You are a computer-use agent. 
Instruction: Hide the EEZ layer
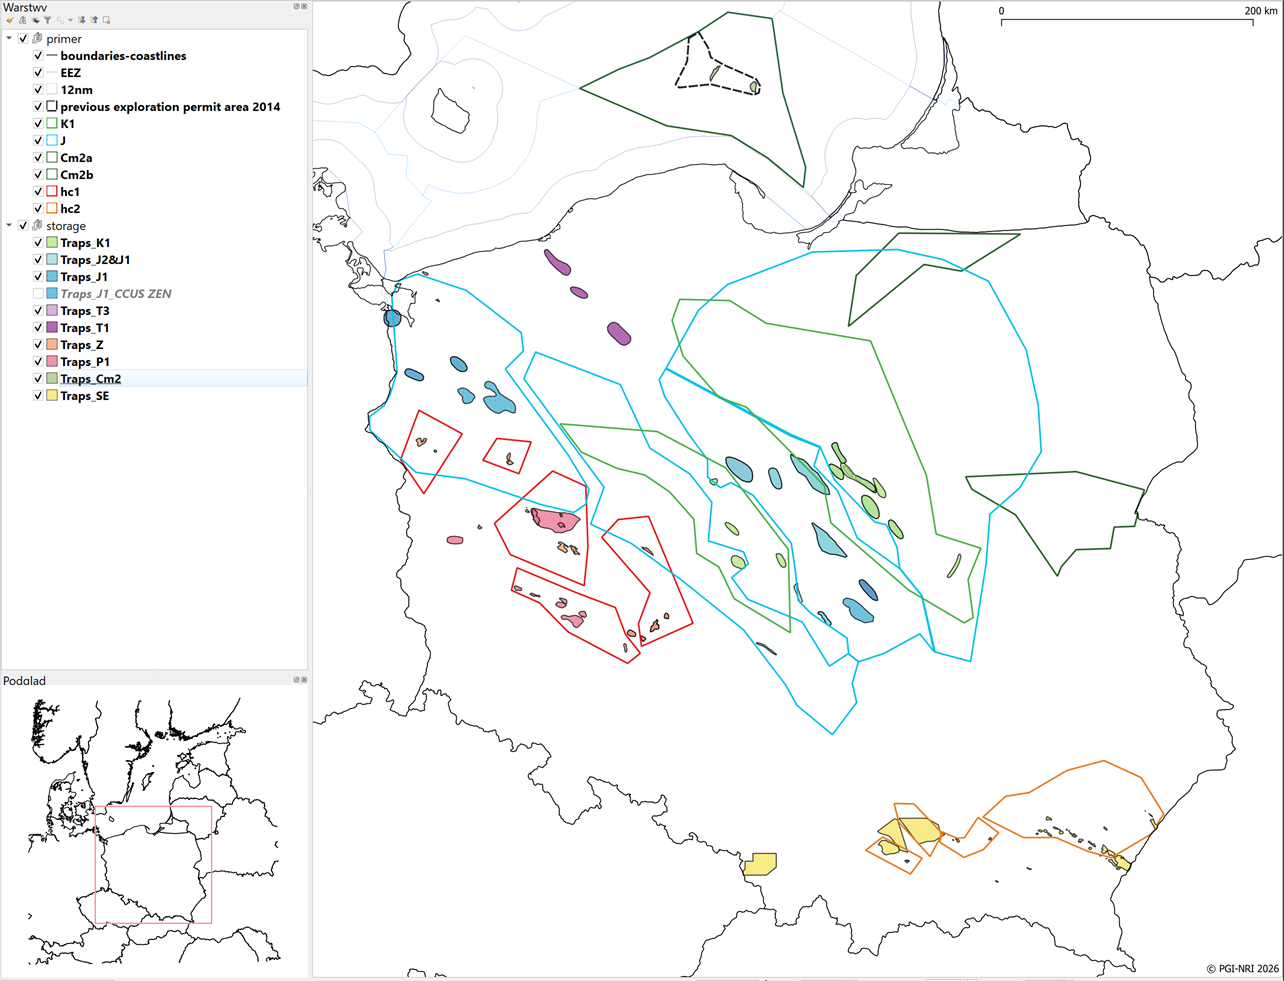pos(38,73)
